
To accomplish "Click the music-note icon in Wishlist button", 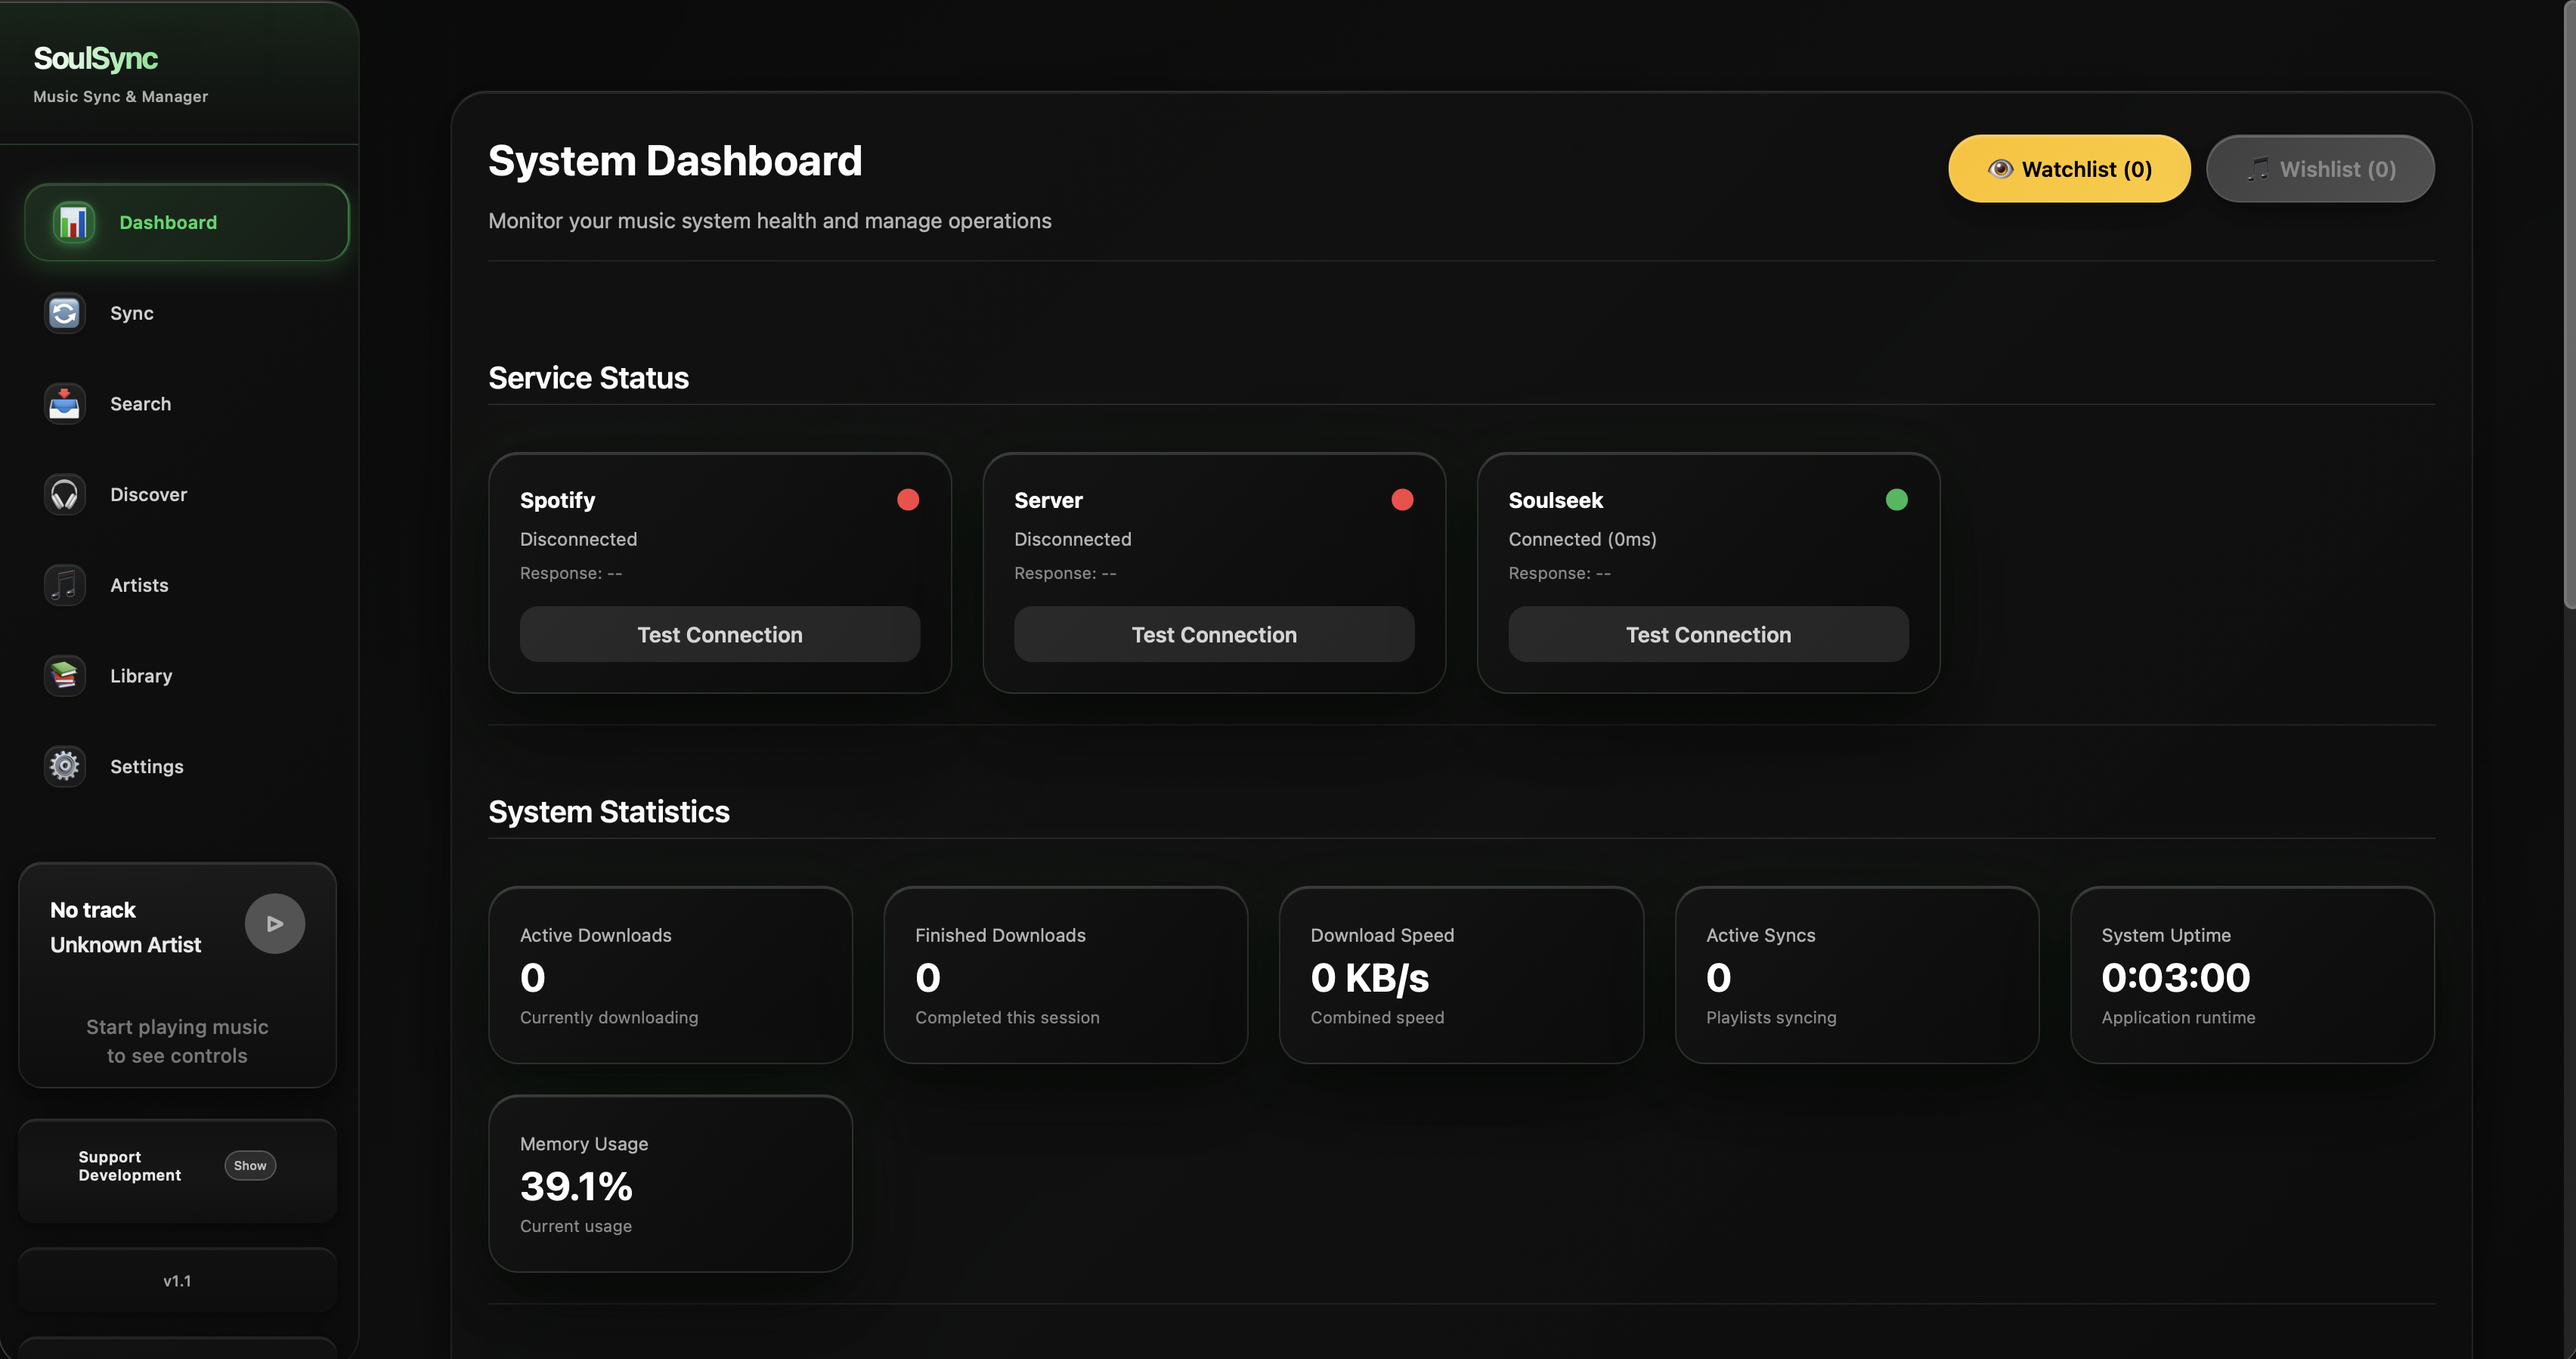I will tap(2258, 168).
